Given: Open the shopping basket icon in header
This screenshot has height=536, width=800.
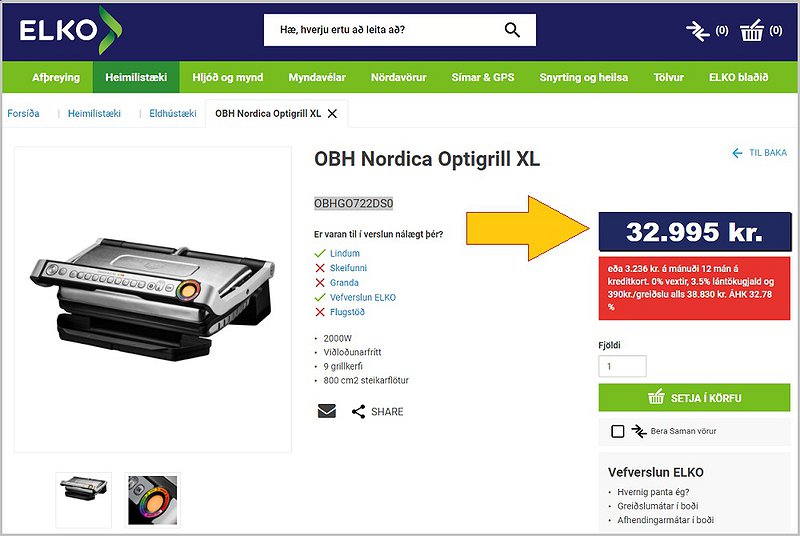Looking at the screenshot, I should tap(752, 30).
